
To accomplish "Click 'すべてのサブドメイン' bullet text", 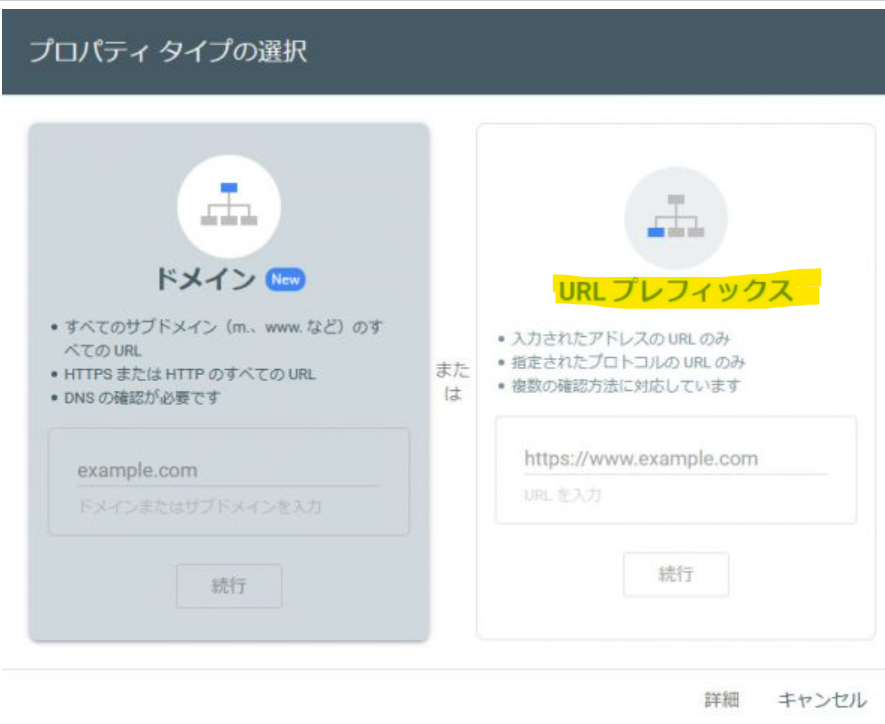I will tap(224, 338).
